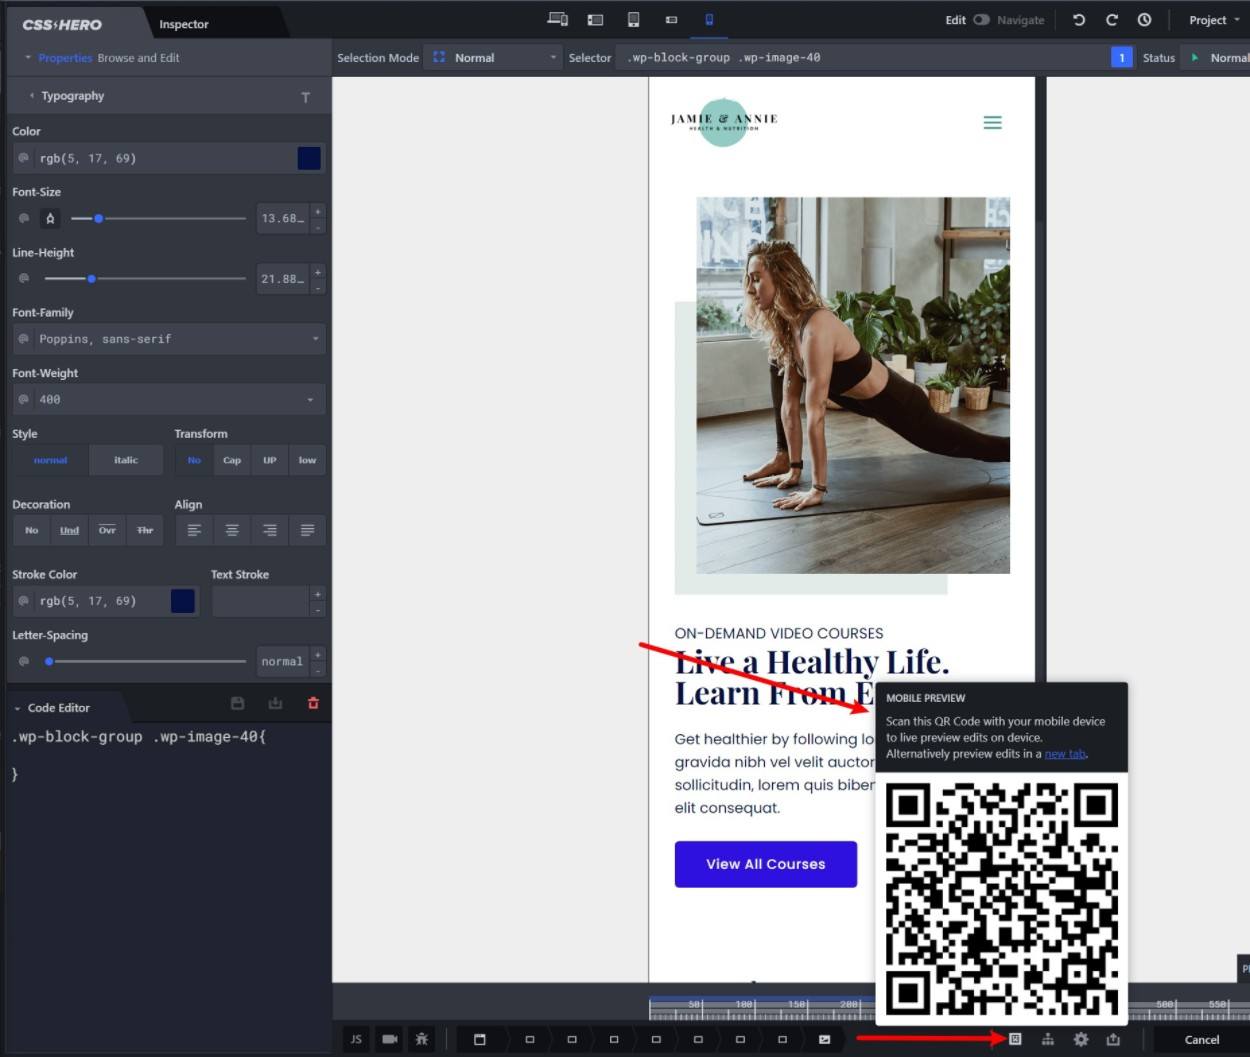Viewport: 1250px width, 1057px height.
Task: Open the edit history clock icon
Action: (1145, 19)
